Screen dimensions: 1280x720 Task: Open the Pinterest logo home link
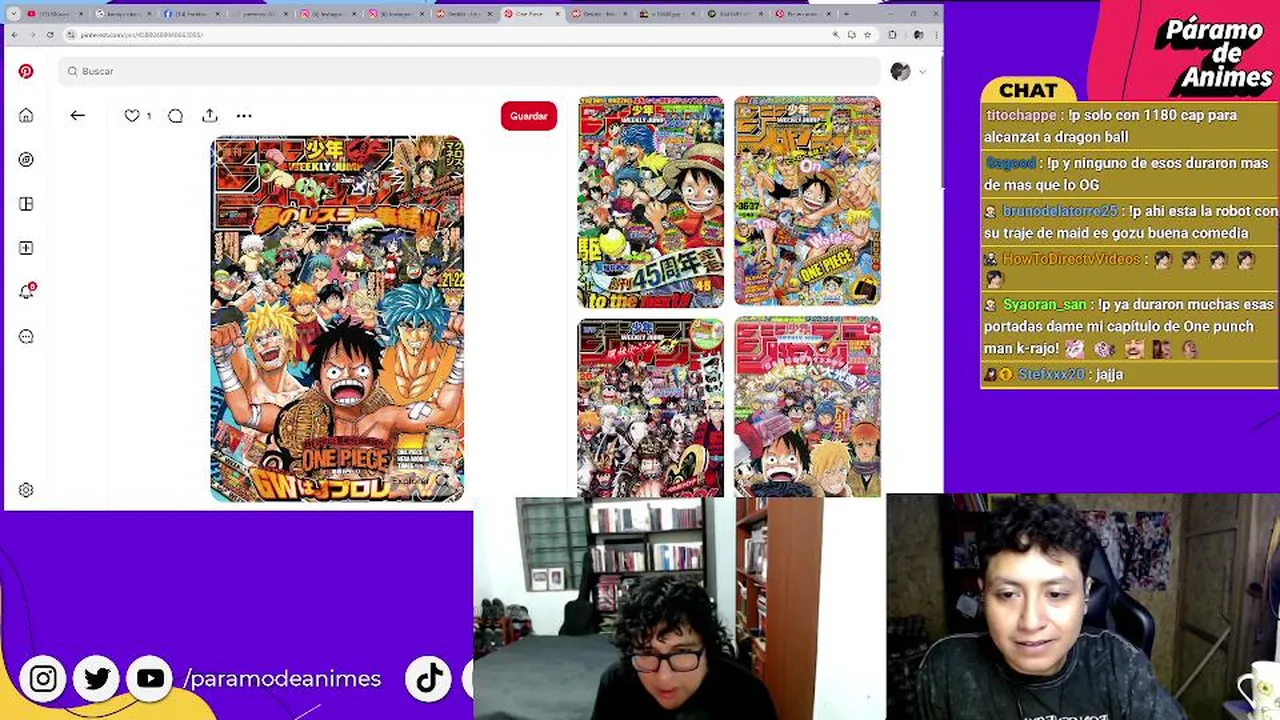tap(26, 71)
